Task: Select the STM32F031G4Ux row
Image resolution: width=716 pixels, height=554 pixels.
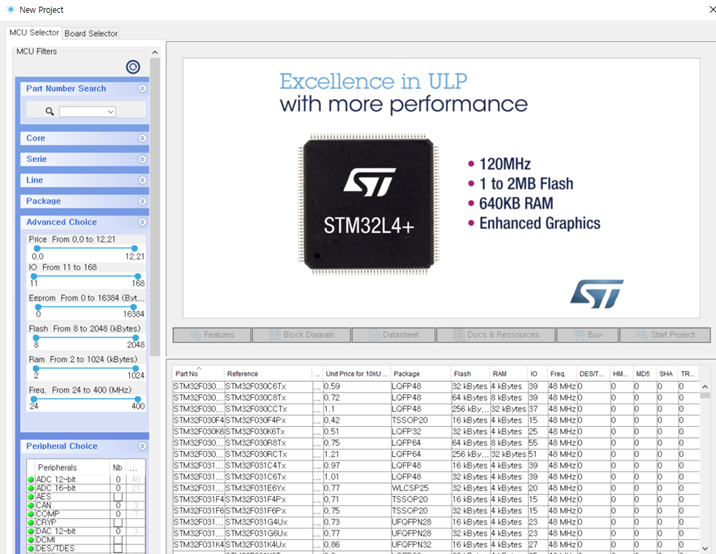Action: click(x=436, y=522)
